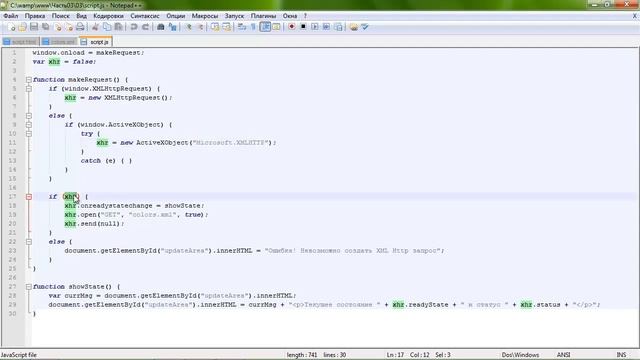
Task: Click the Open file toolbar icon
Action: [22, 27]
